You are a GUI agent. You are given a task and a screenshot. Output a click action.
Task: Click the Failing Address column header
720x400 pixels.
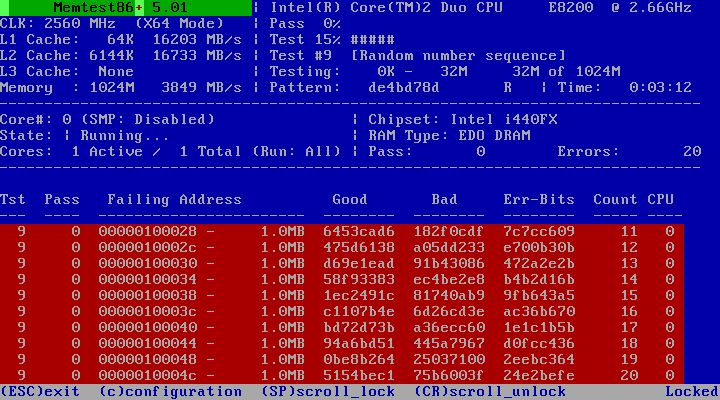click(174, 200)
